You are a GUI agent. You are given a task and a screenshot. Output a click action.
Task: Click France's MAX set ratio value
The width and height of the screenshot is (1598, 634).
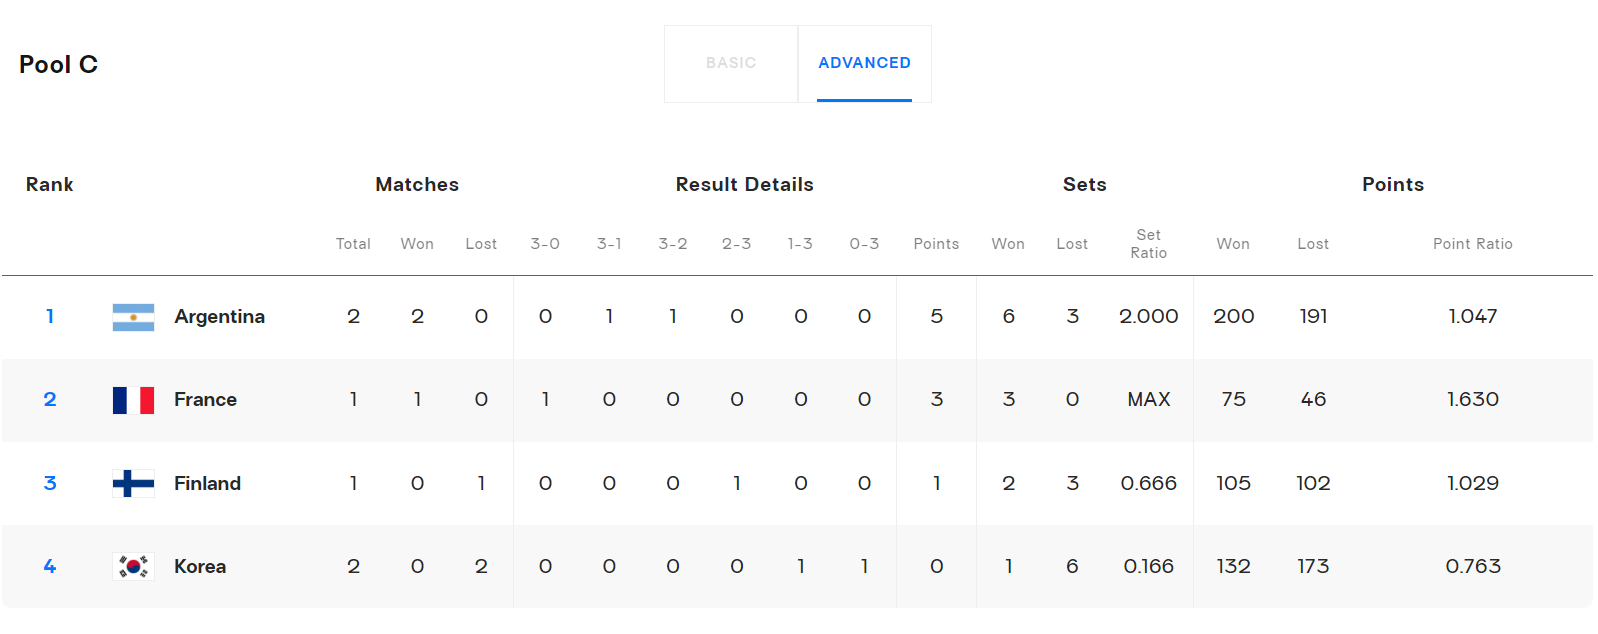click(1148, 400)
